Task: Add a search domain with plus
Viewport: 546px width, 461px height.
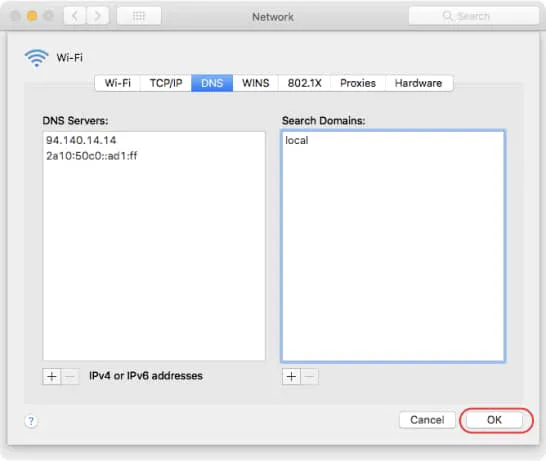Action: click(291, 376)
